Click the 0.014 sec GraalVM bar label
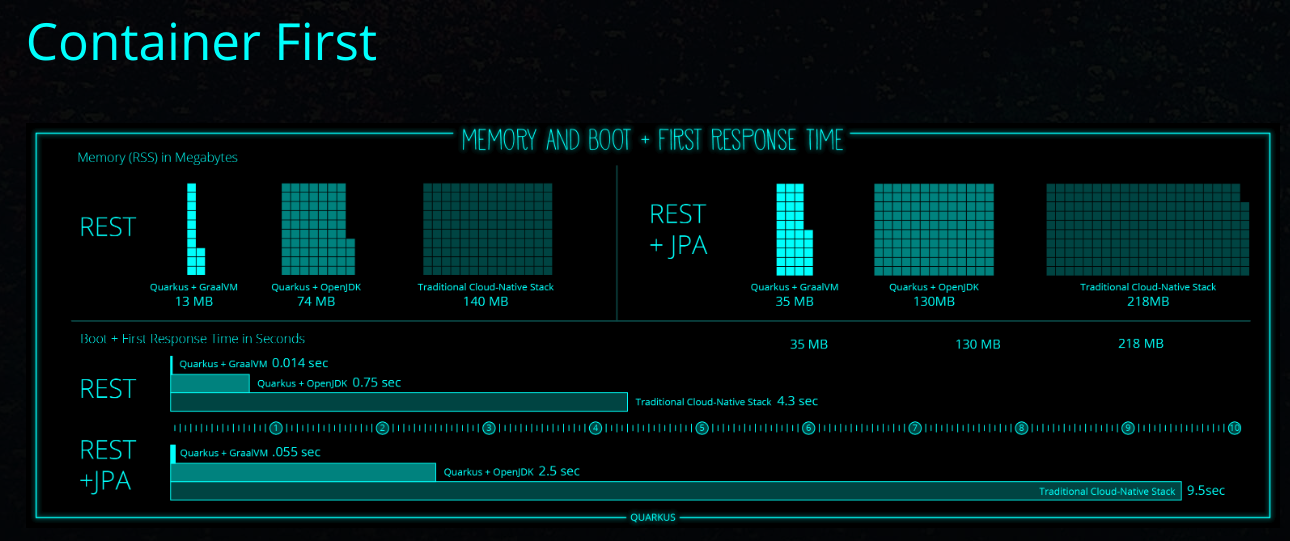The width and height of the screenshot is (1290, 541). [x=253, y=364]
